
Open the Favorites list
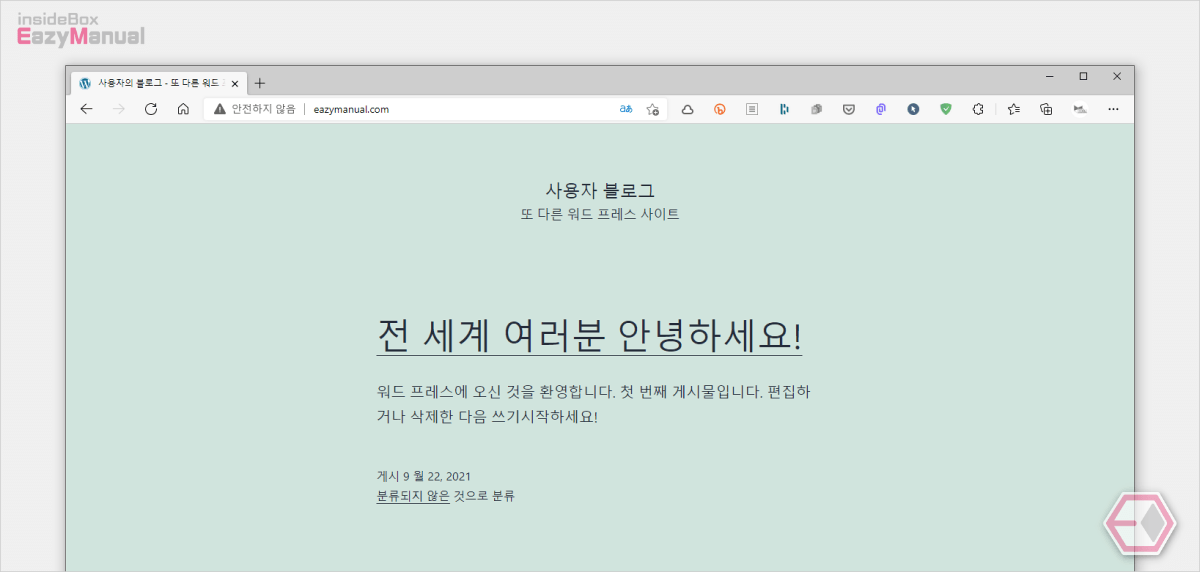[x=1014, y=109]
